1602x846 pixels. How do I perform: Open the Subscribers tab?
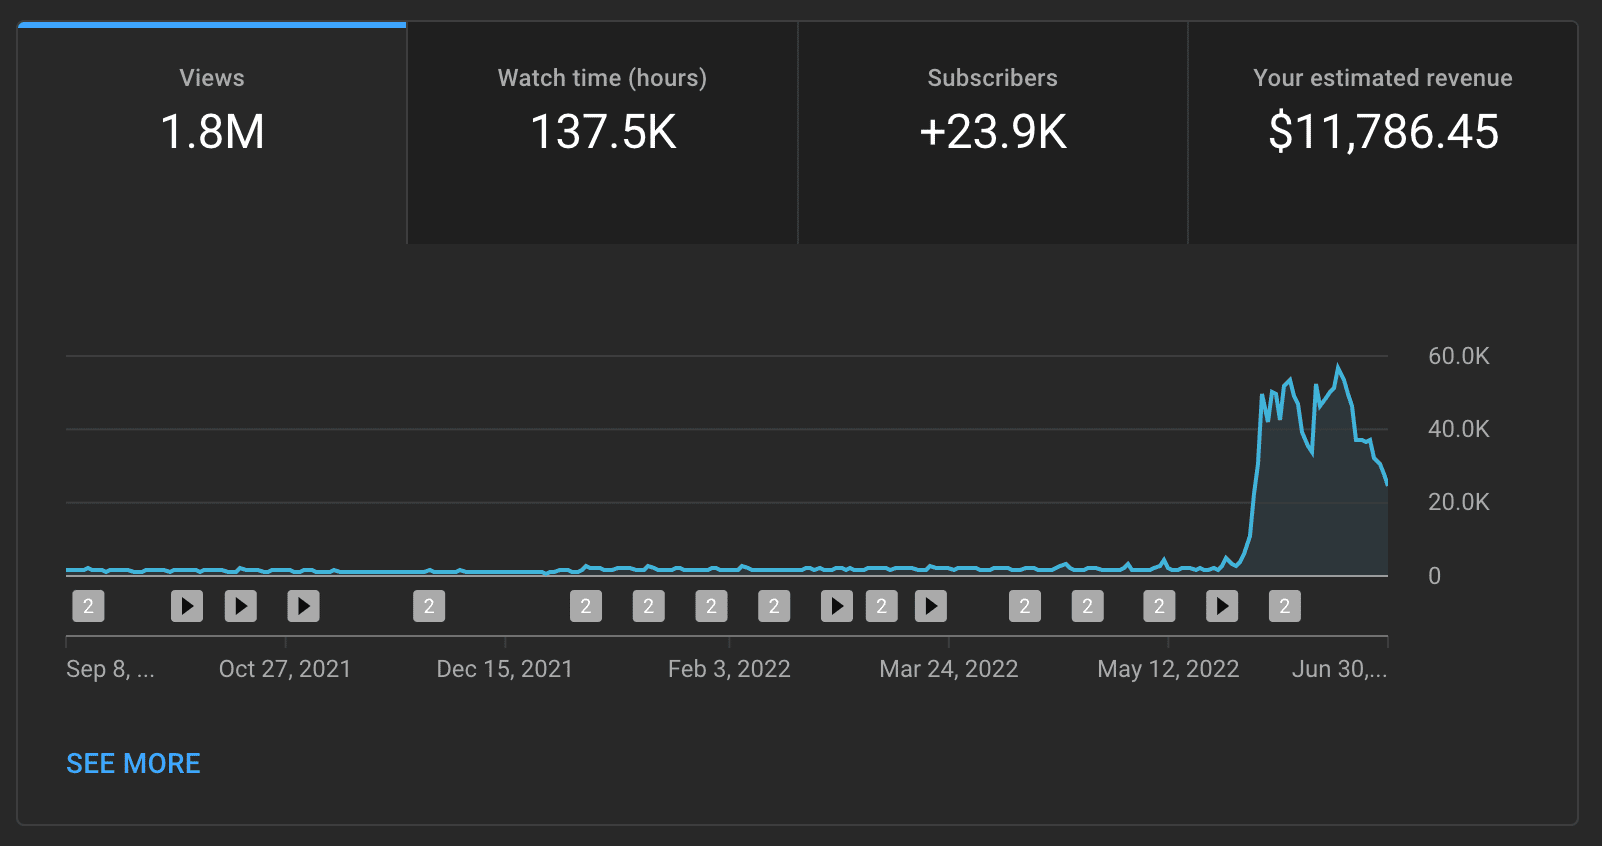click(992, 110)
